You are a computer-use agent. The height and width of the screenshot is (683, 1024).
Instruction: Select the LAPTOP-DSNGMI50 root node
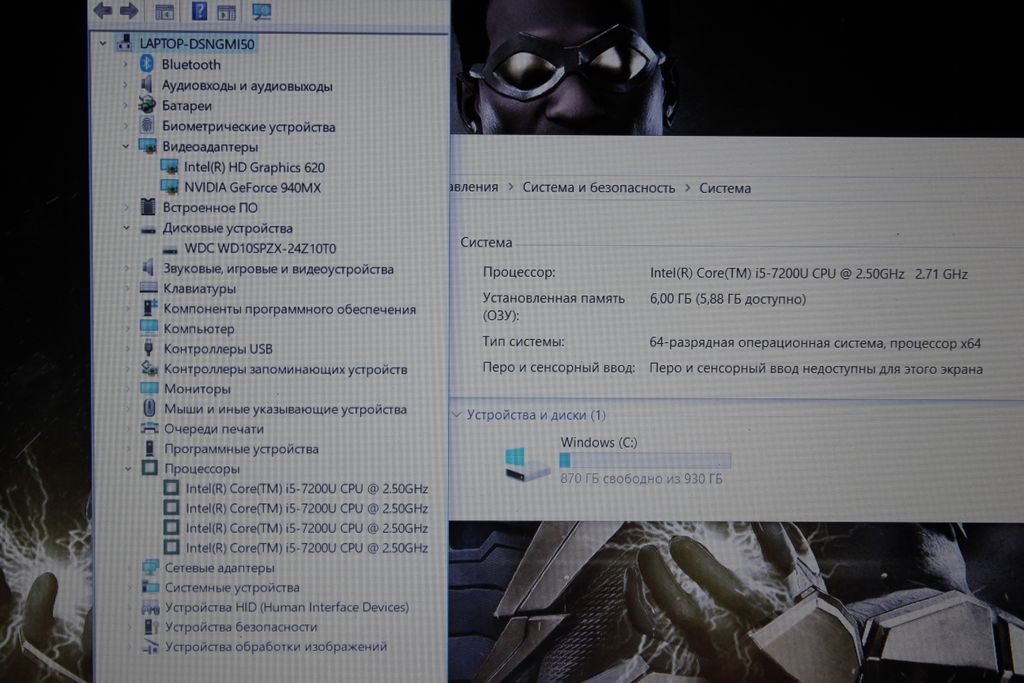click(197, 44)
